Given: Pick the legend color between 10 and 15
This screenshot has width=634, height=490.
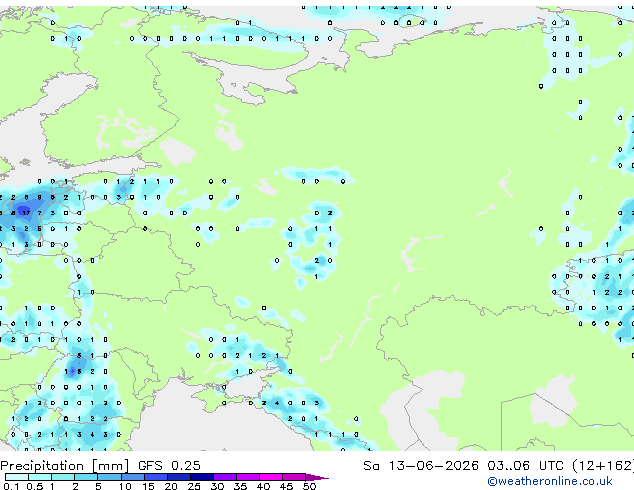Looking at the screenshot, I should [133, 477].
